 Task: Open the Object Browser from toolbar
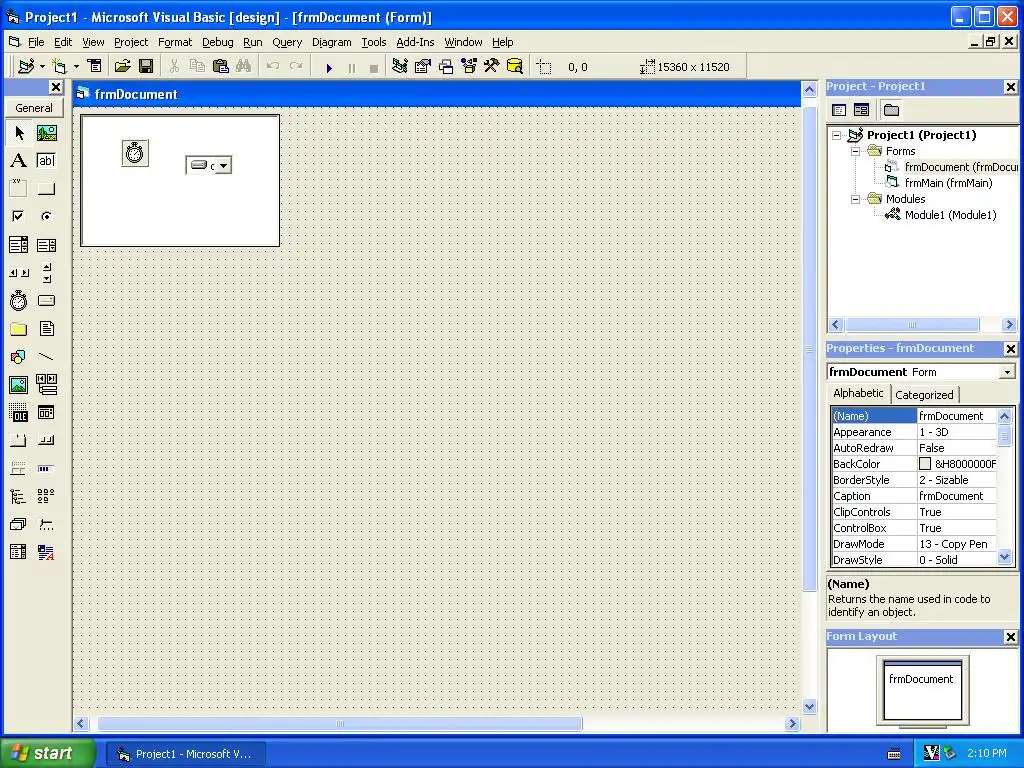tap(469, 66)
